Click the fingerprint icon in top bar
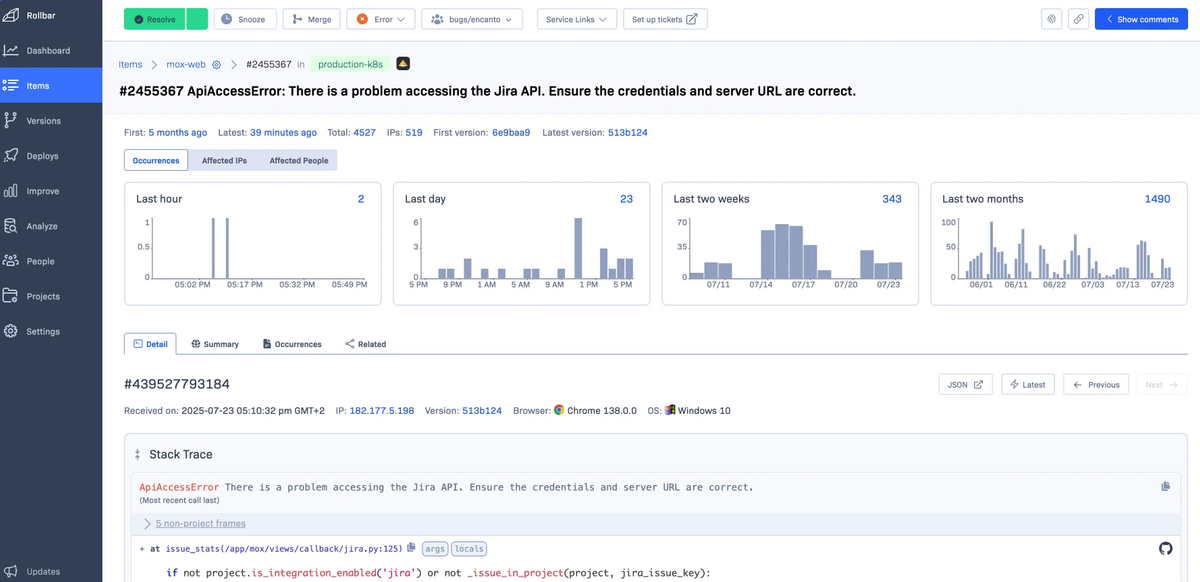Screen dimensions: 1200x582 pos(1050,19)
